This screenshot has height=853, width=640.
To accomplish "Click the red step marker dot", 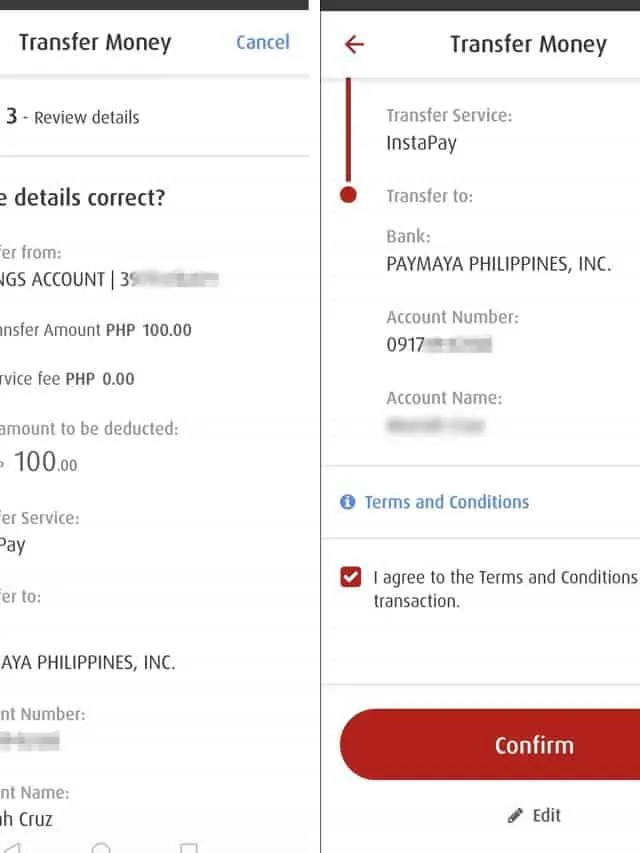I will (348, 195).
